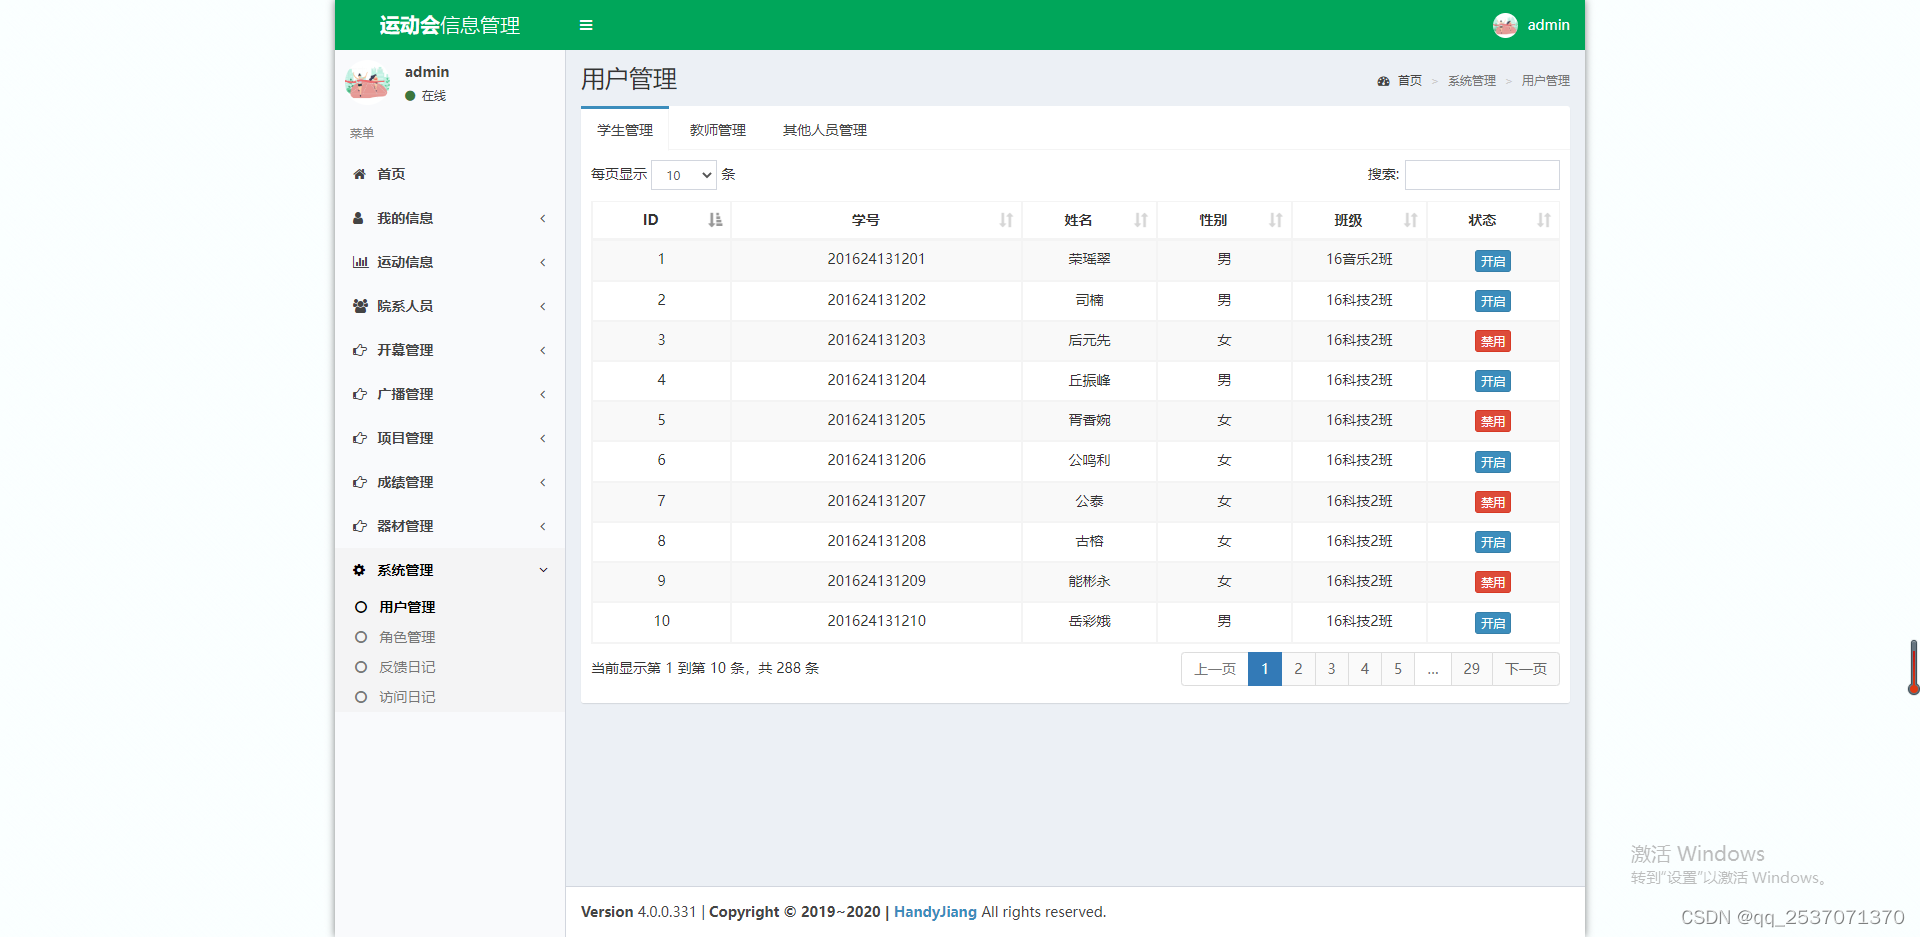Click the hand icon beside 项目管理
The height and width of the screenshot is (937, 1920).
pyautogui.click(x=360, y=438)
